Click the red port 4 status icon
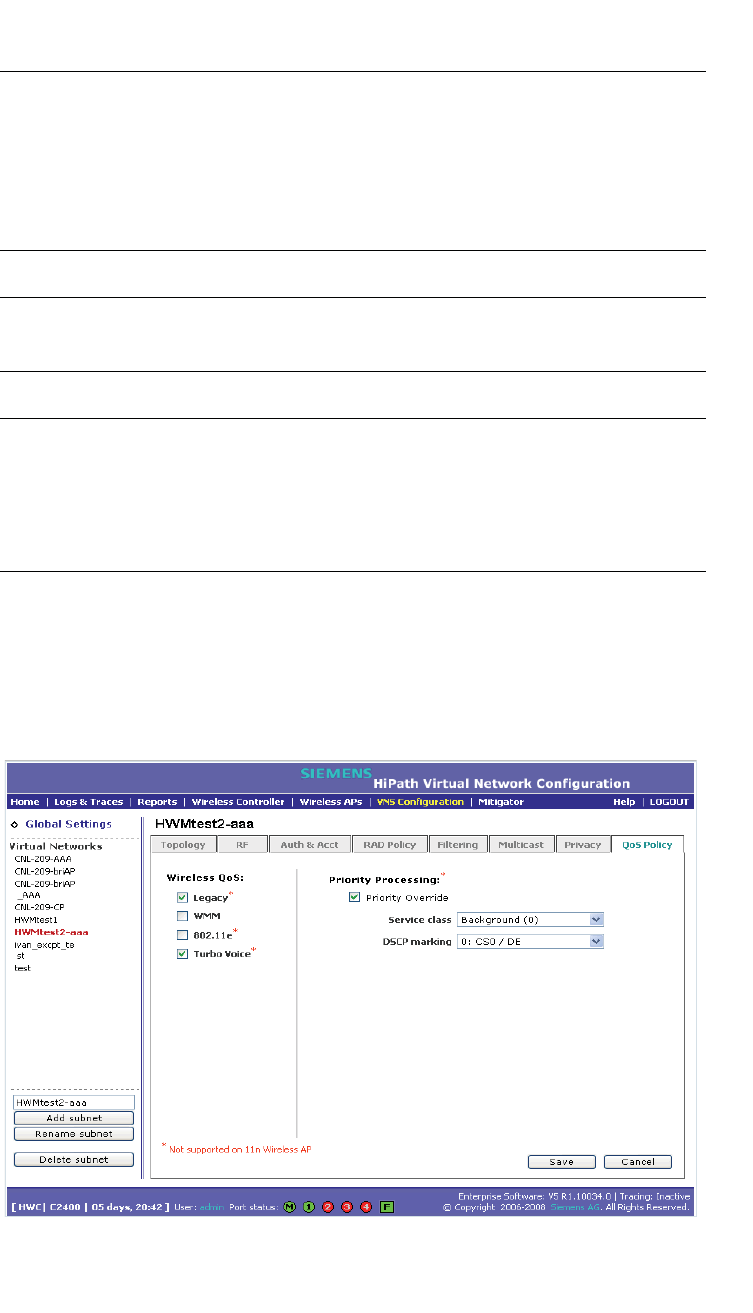Viewport: 753px width, 1313px height. tap(365, 1206)
